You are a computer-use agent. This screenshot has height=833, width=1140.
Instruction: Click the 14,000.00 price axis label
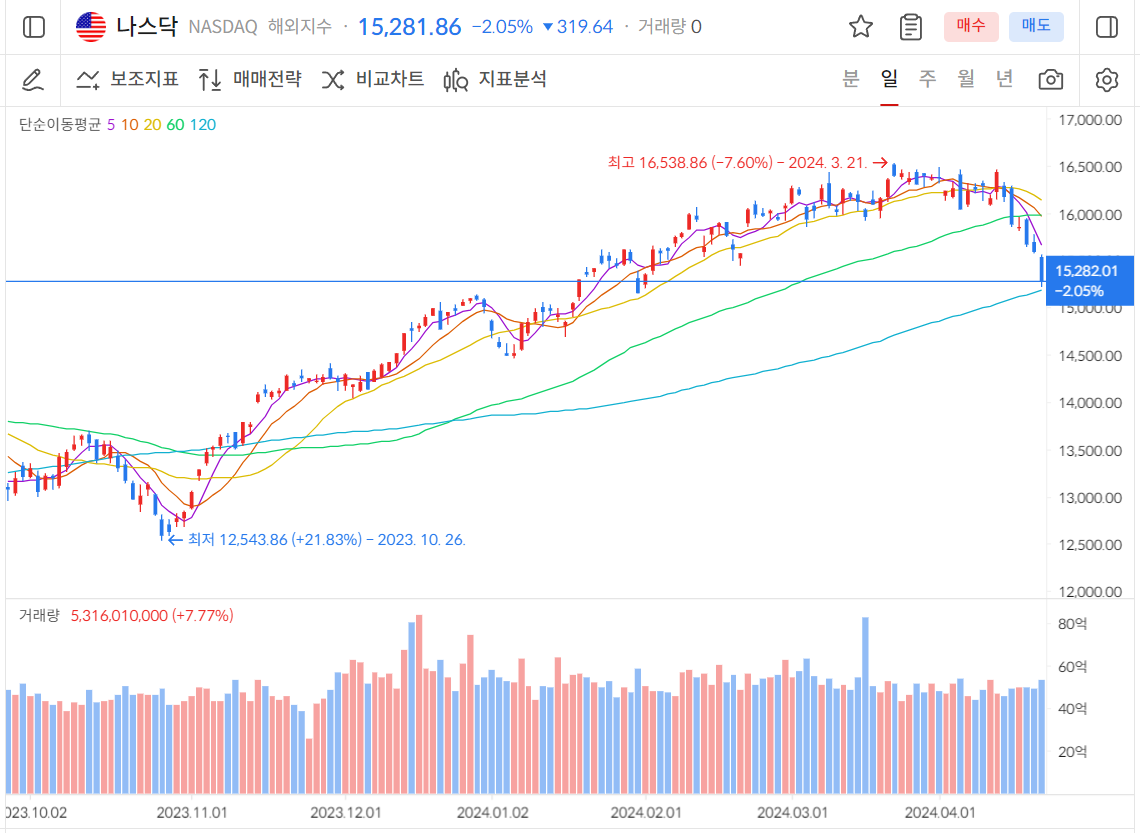coord(1090,403)
